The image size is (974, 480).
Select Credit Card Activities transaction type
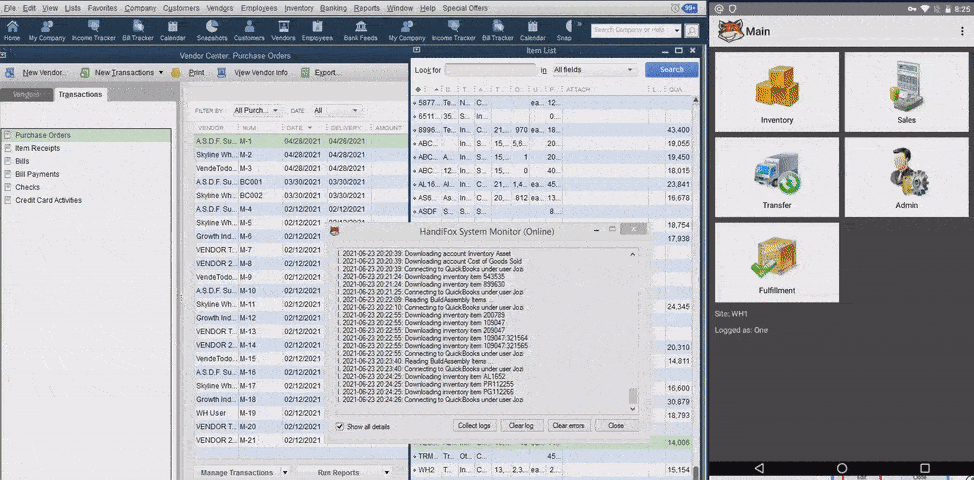pos(86,201)
